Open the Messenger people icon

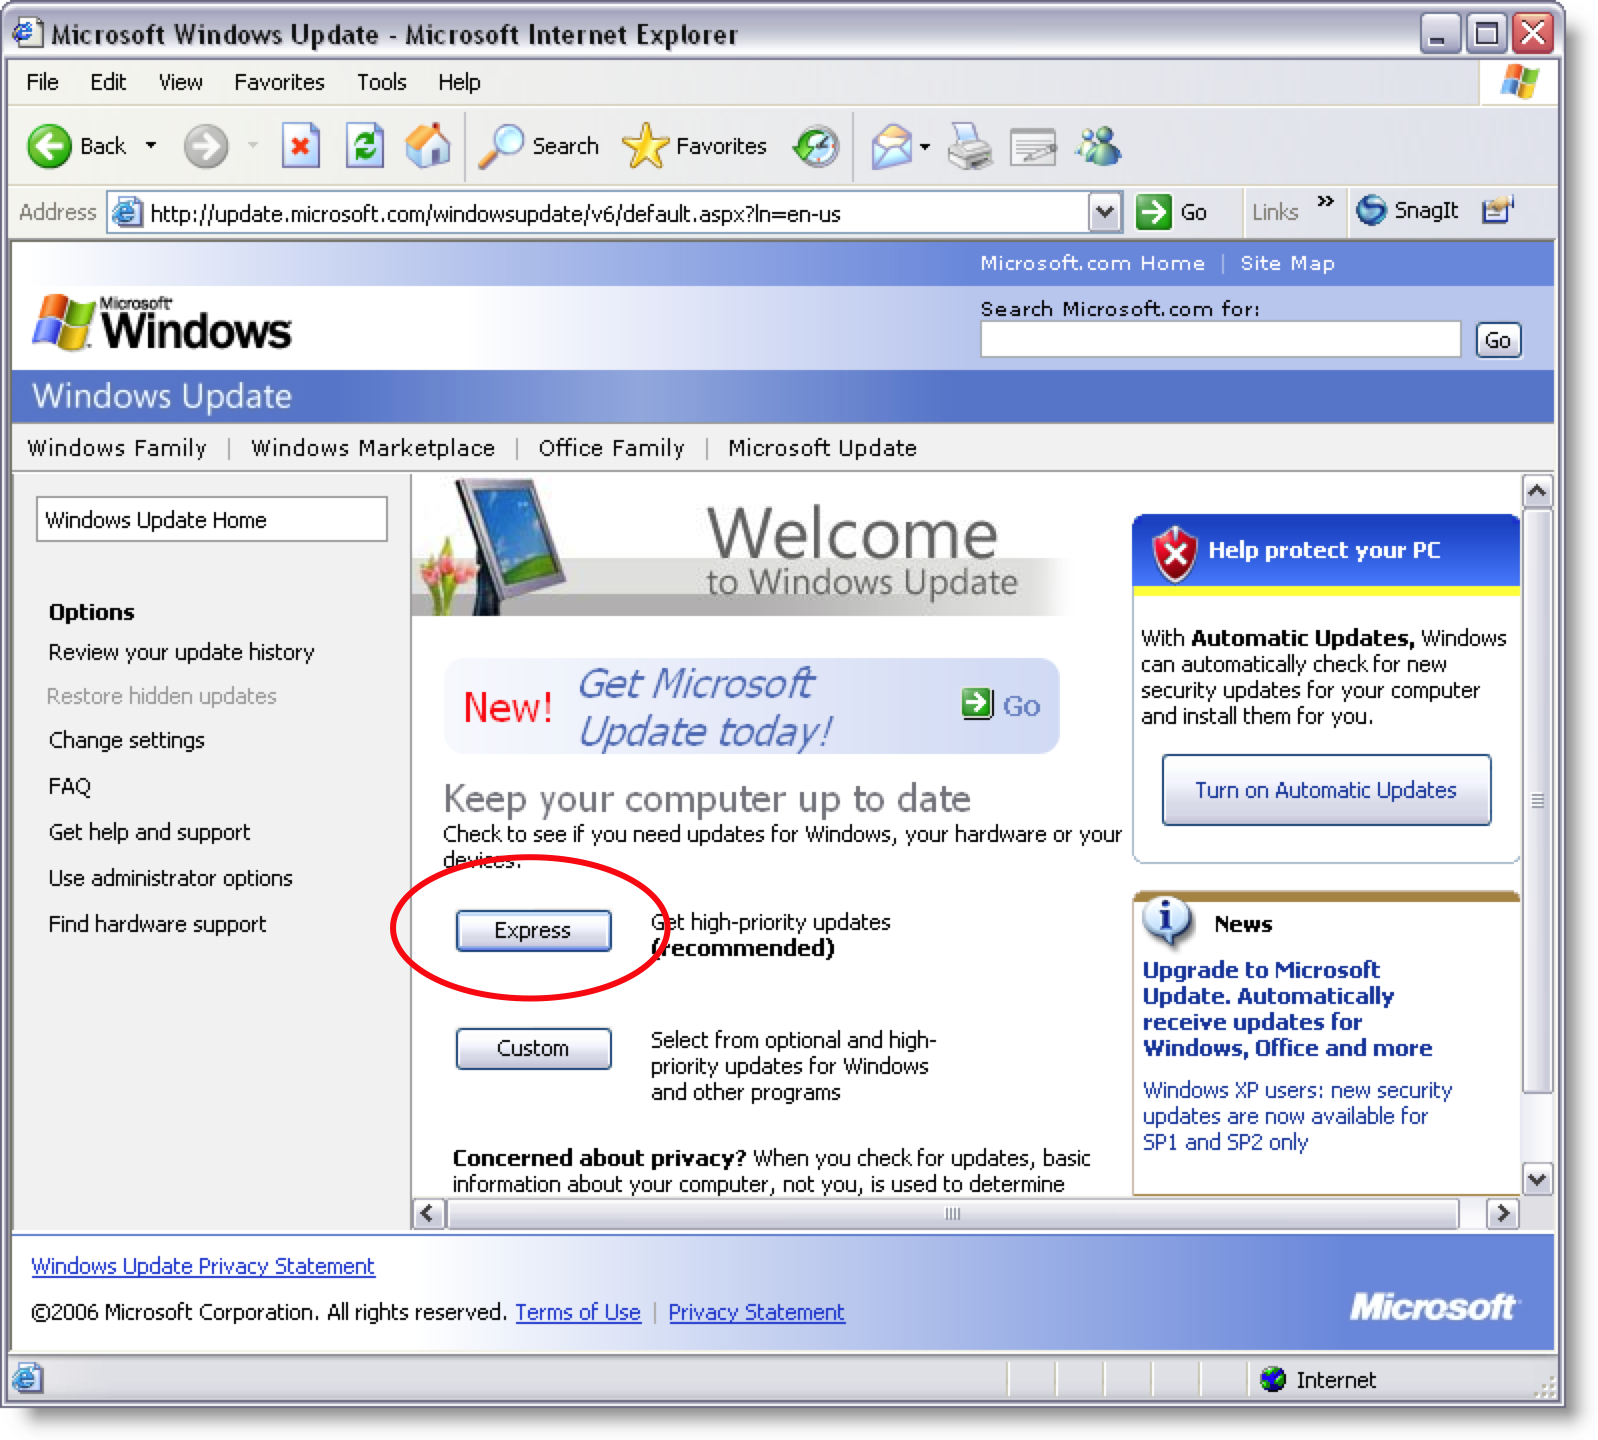pos(1098,146)
